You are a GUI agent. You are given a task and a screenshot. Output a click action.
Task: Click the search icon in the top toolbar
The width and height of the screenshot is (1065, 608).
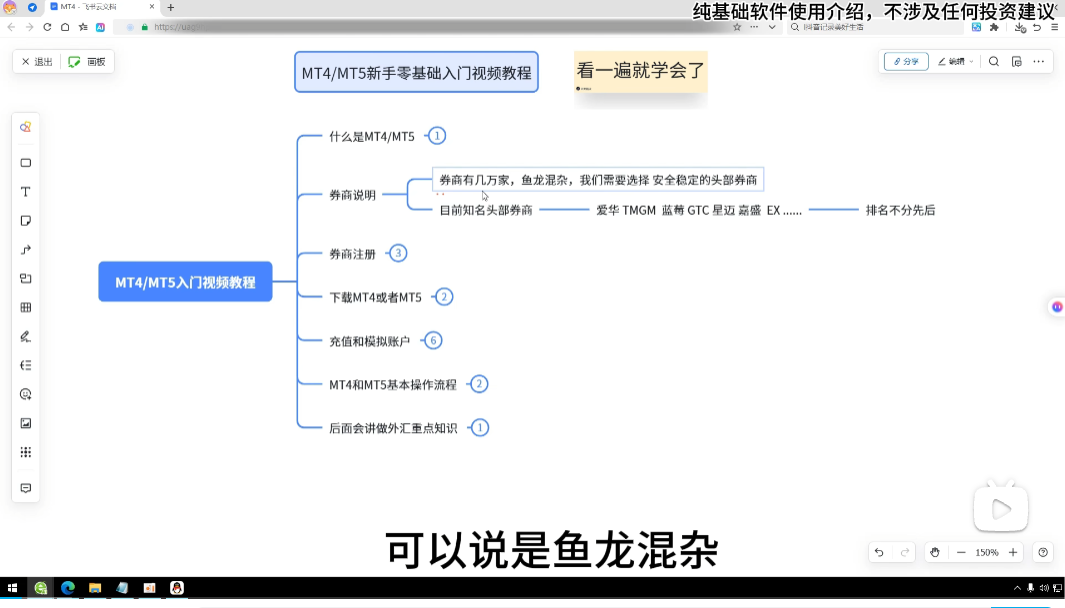(994, 61)
